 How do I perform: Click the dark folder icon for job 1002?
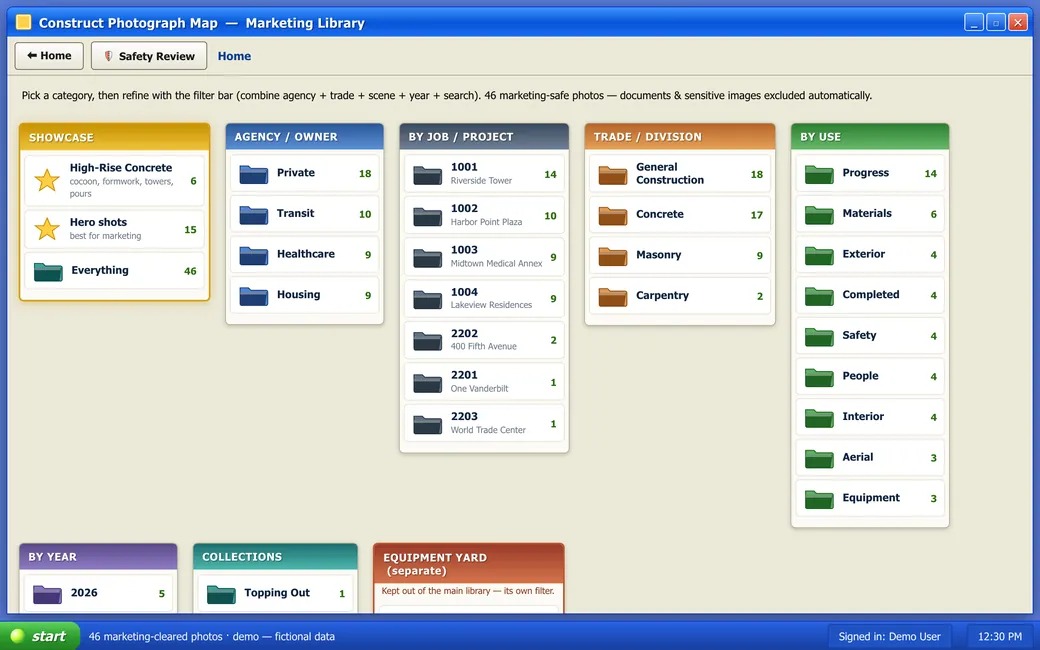(x=427, y=216)
